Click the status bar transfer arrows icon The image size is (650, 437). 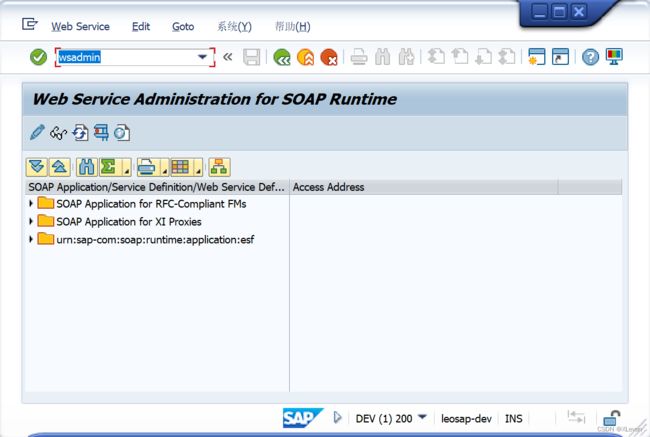(x=576, y=417)
